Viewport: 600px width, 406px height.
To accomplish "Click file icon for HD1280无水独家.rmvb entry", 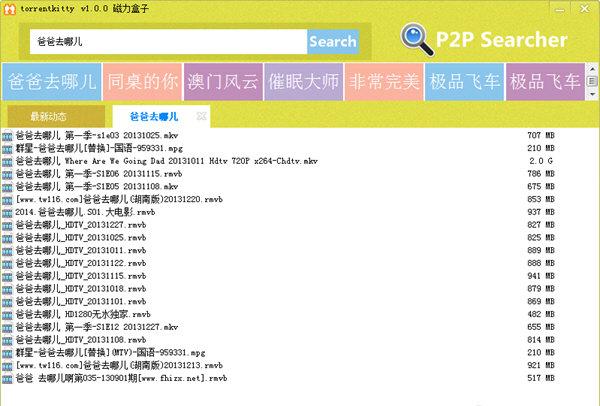I will [8, 314].
